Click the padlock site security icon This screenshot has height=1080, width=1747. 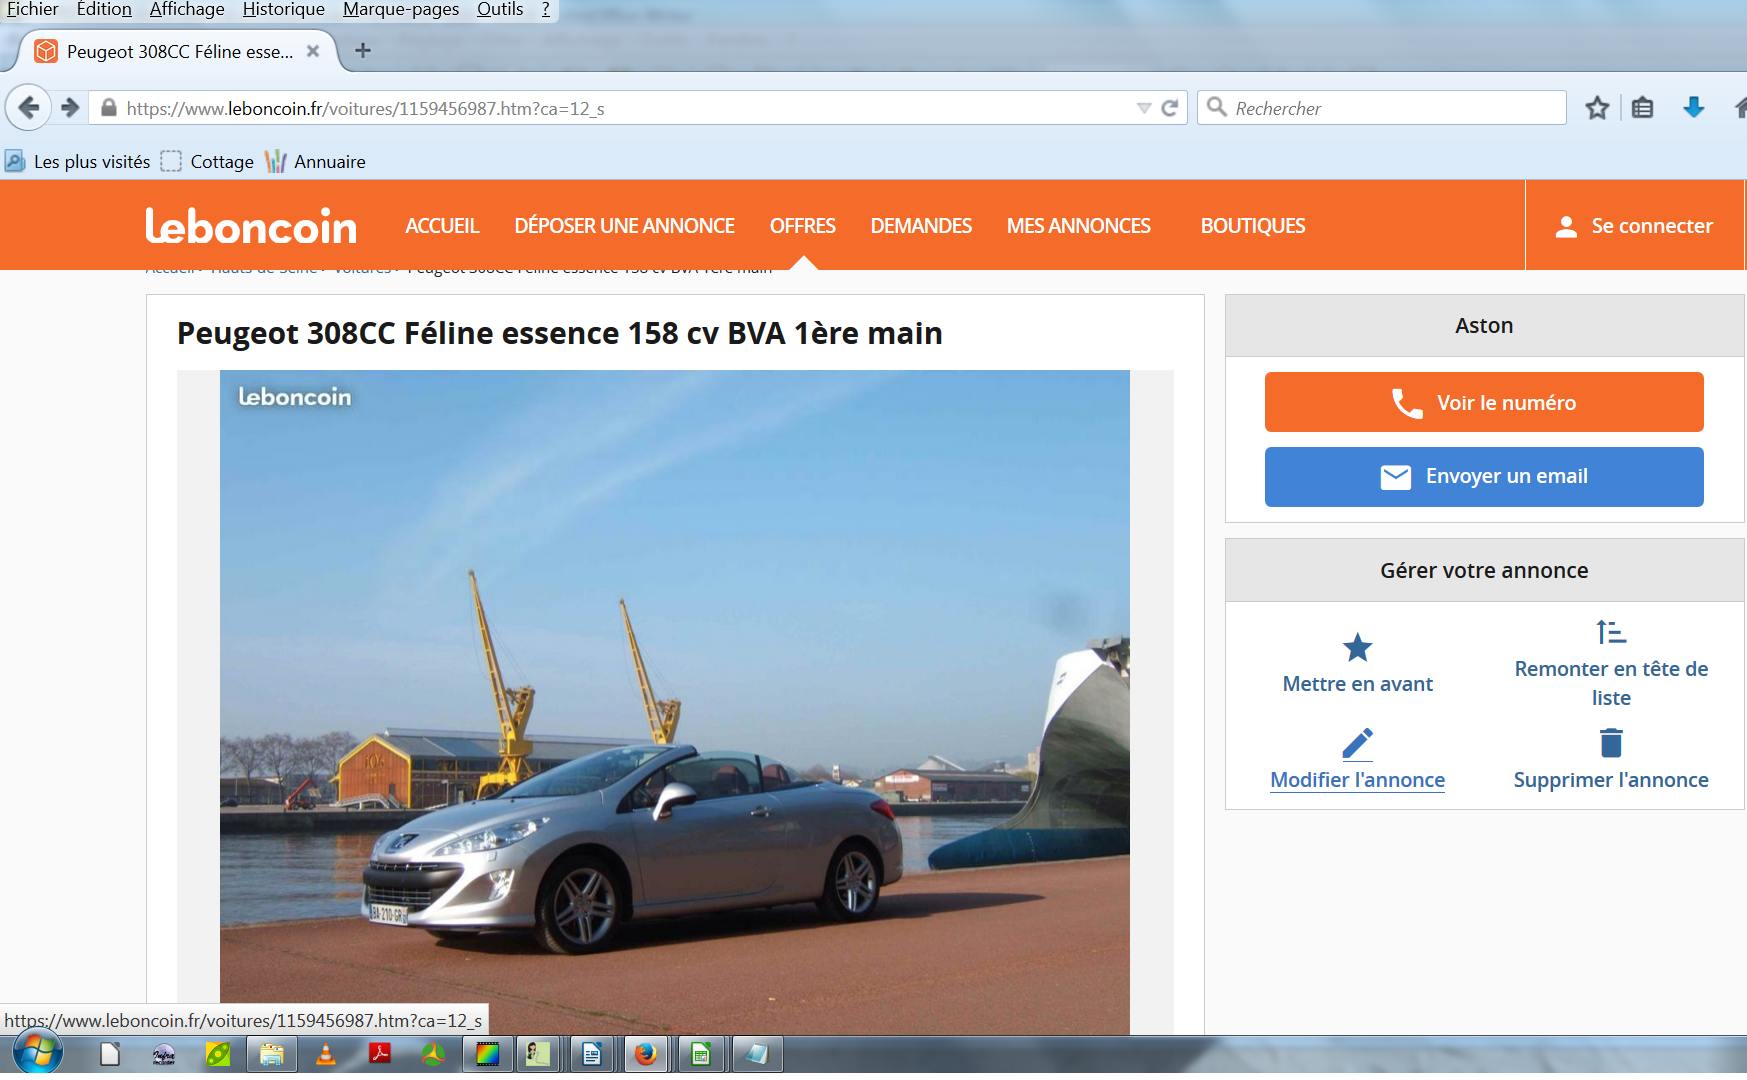click(109, 108)
